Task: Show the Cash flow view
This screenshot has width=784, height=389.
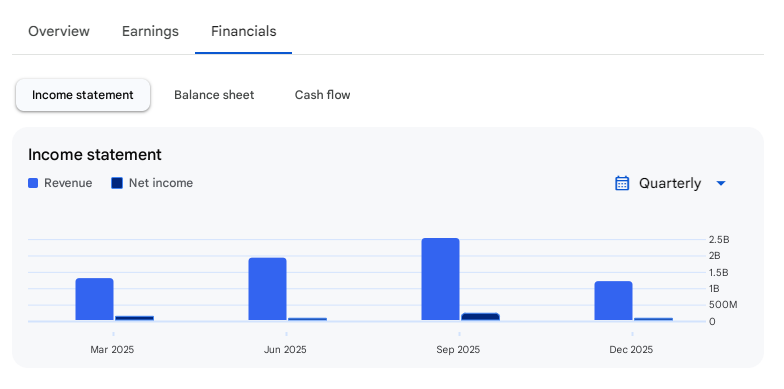Action: pos(322,95)
